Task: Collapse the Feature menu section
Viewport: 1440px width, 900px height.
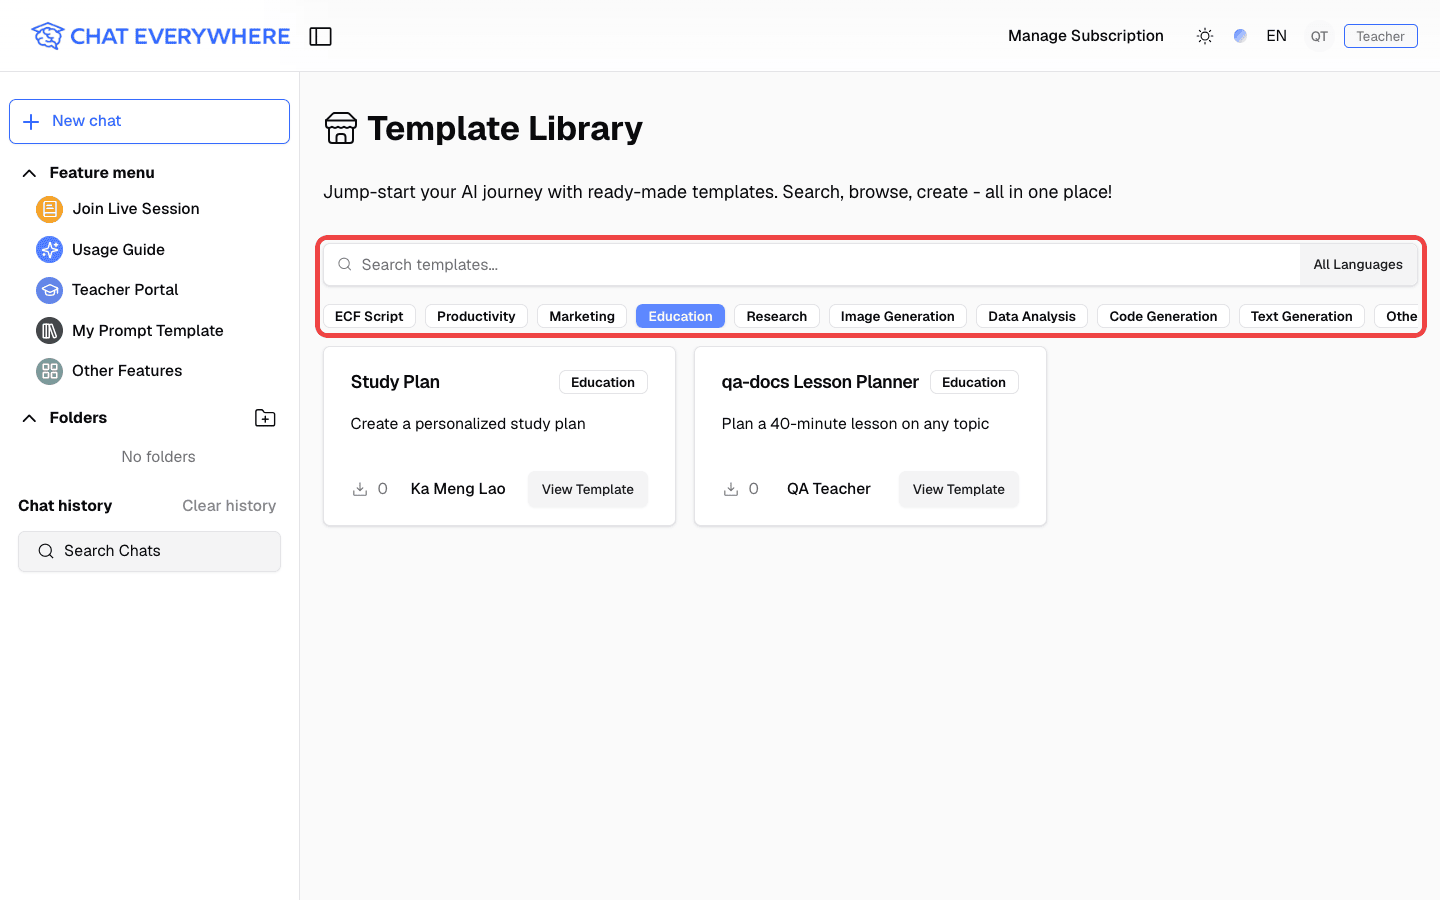Action: point(30,173)
